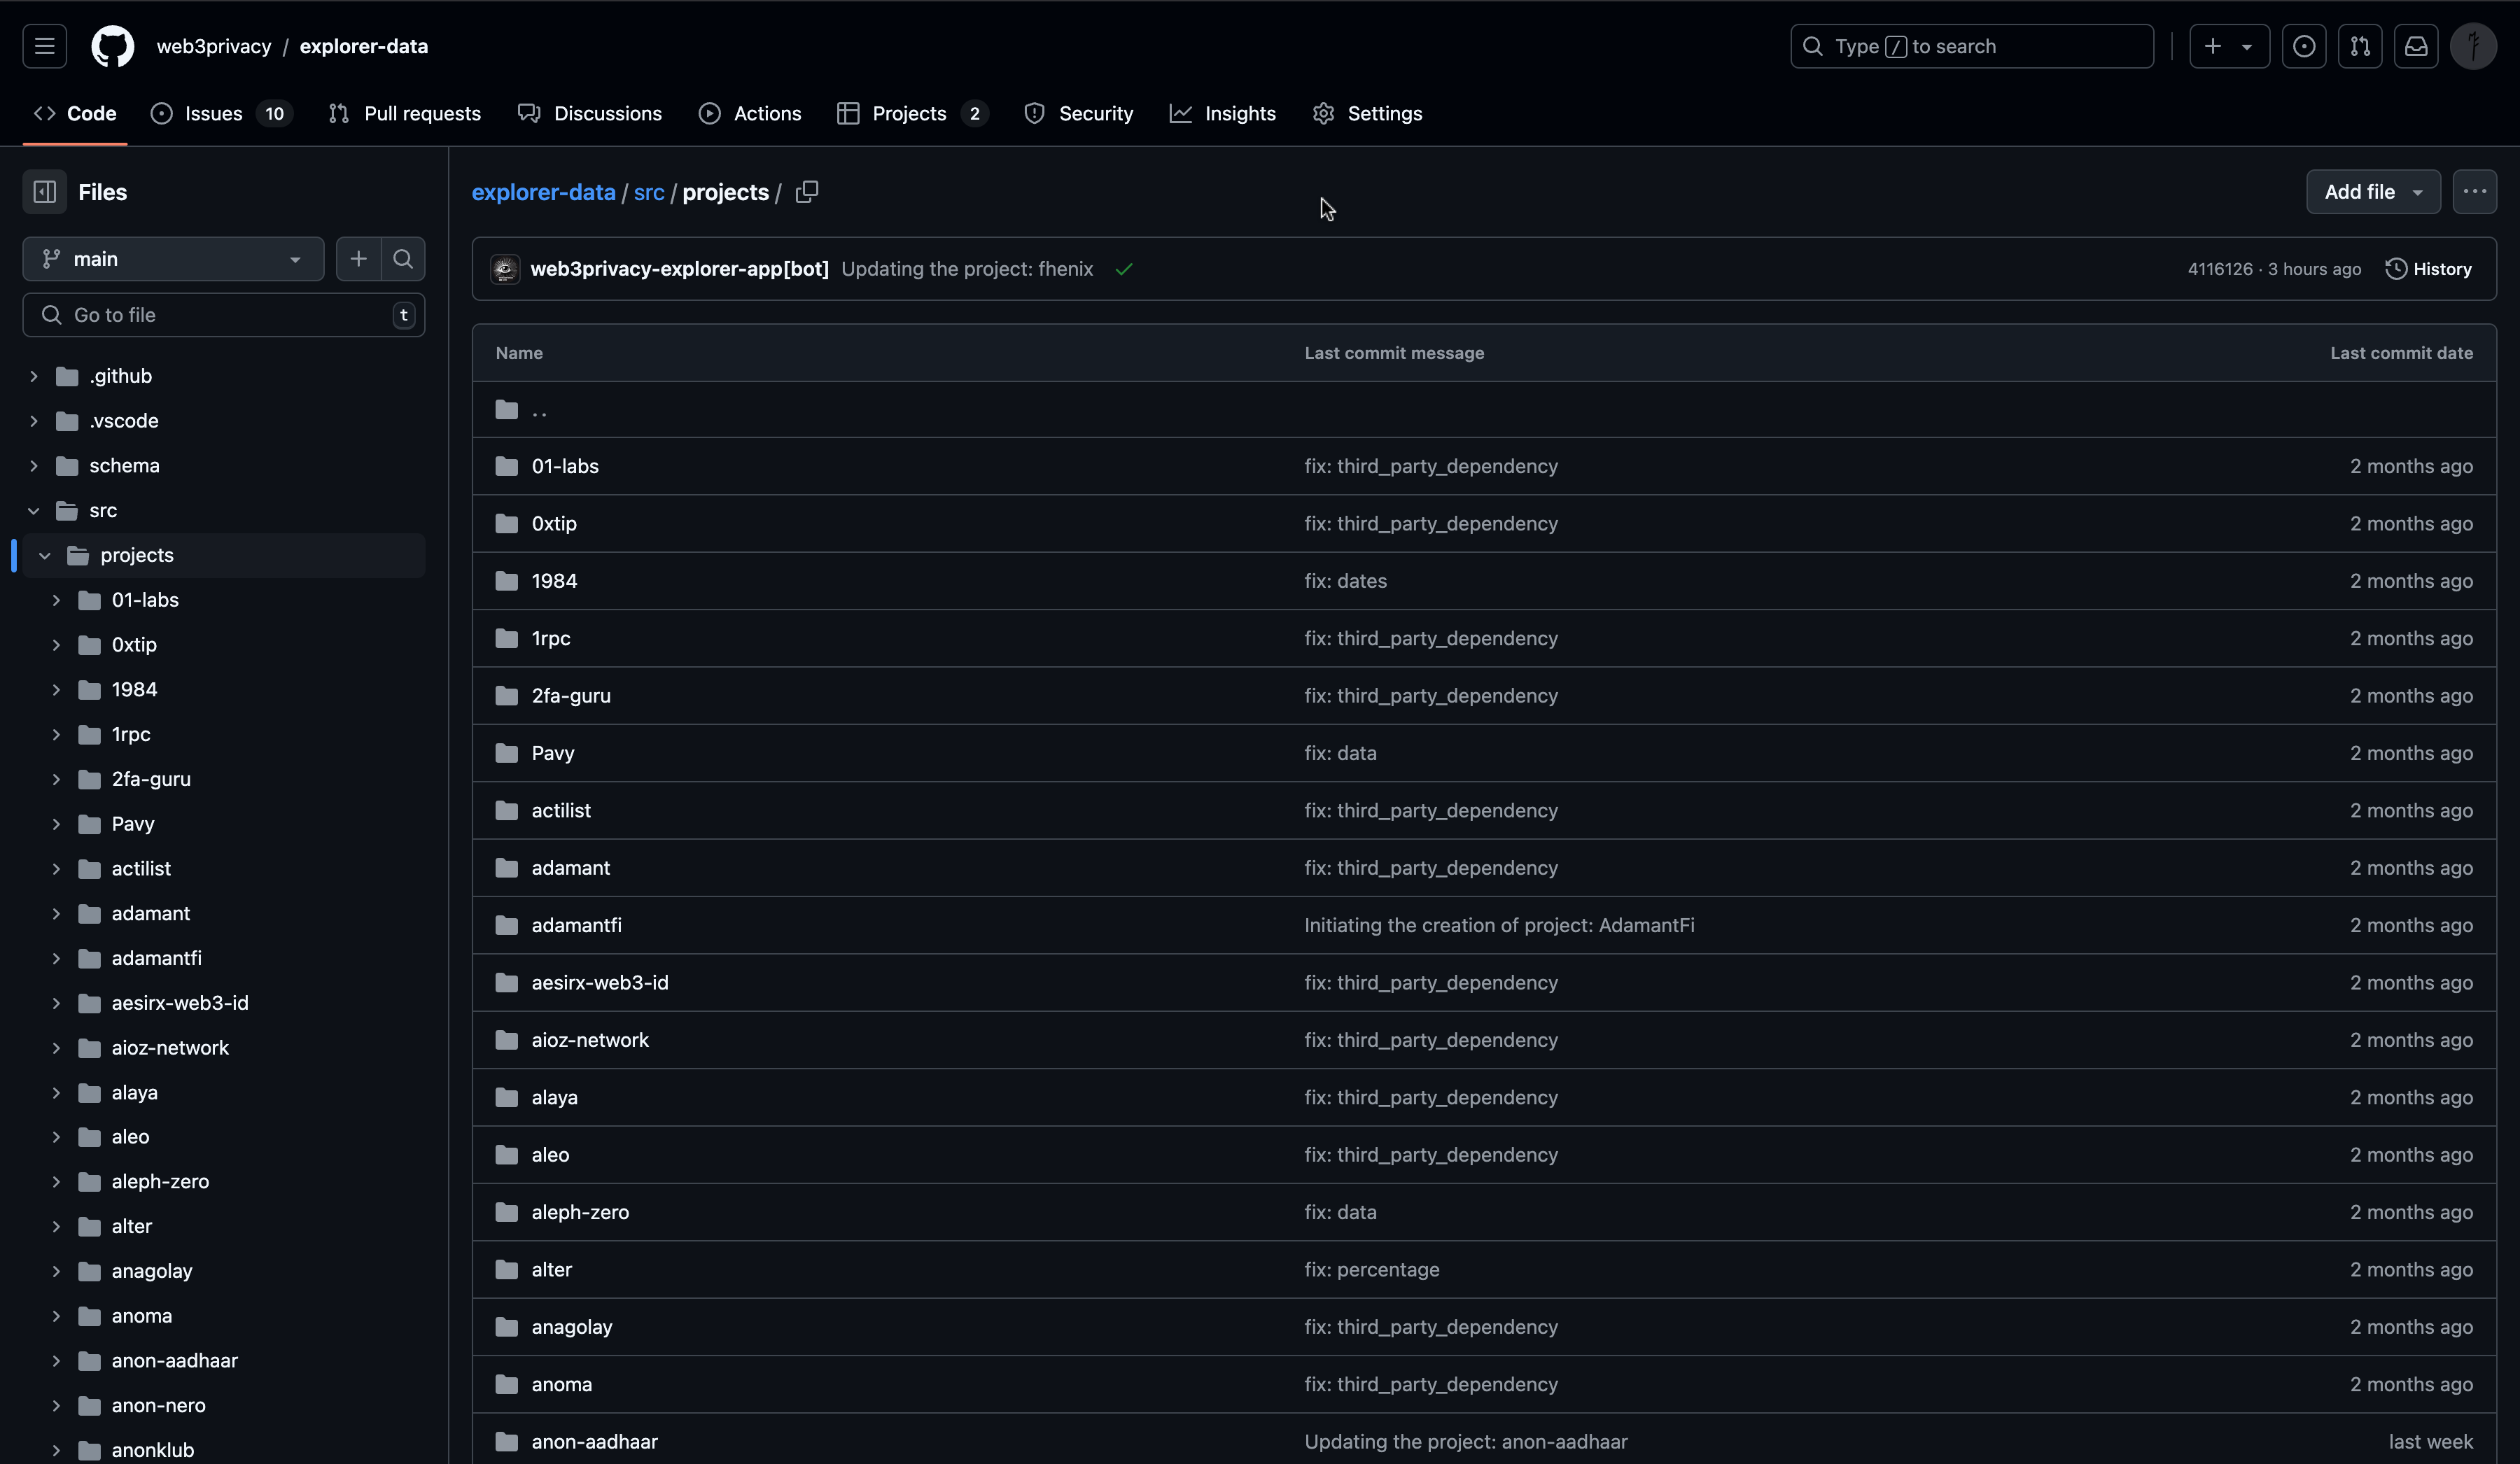The width and height of the screenshot is (2520, 1464).
Task: Open the search within this repository icon
Action: coord(404,258)
